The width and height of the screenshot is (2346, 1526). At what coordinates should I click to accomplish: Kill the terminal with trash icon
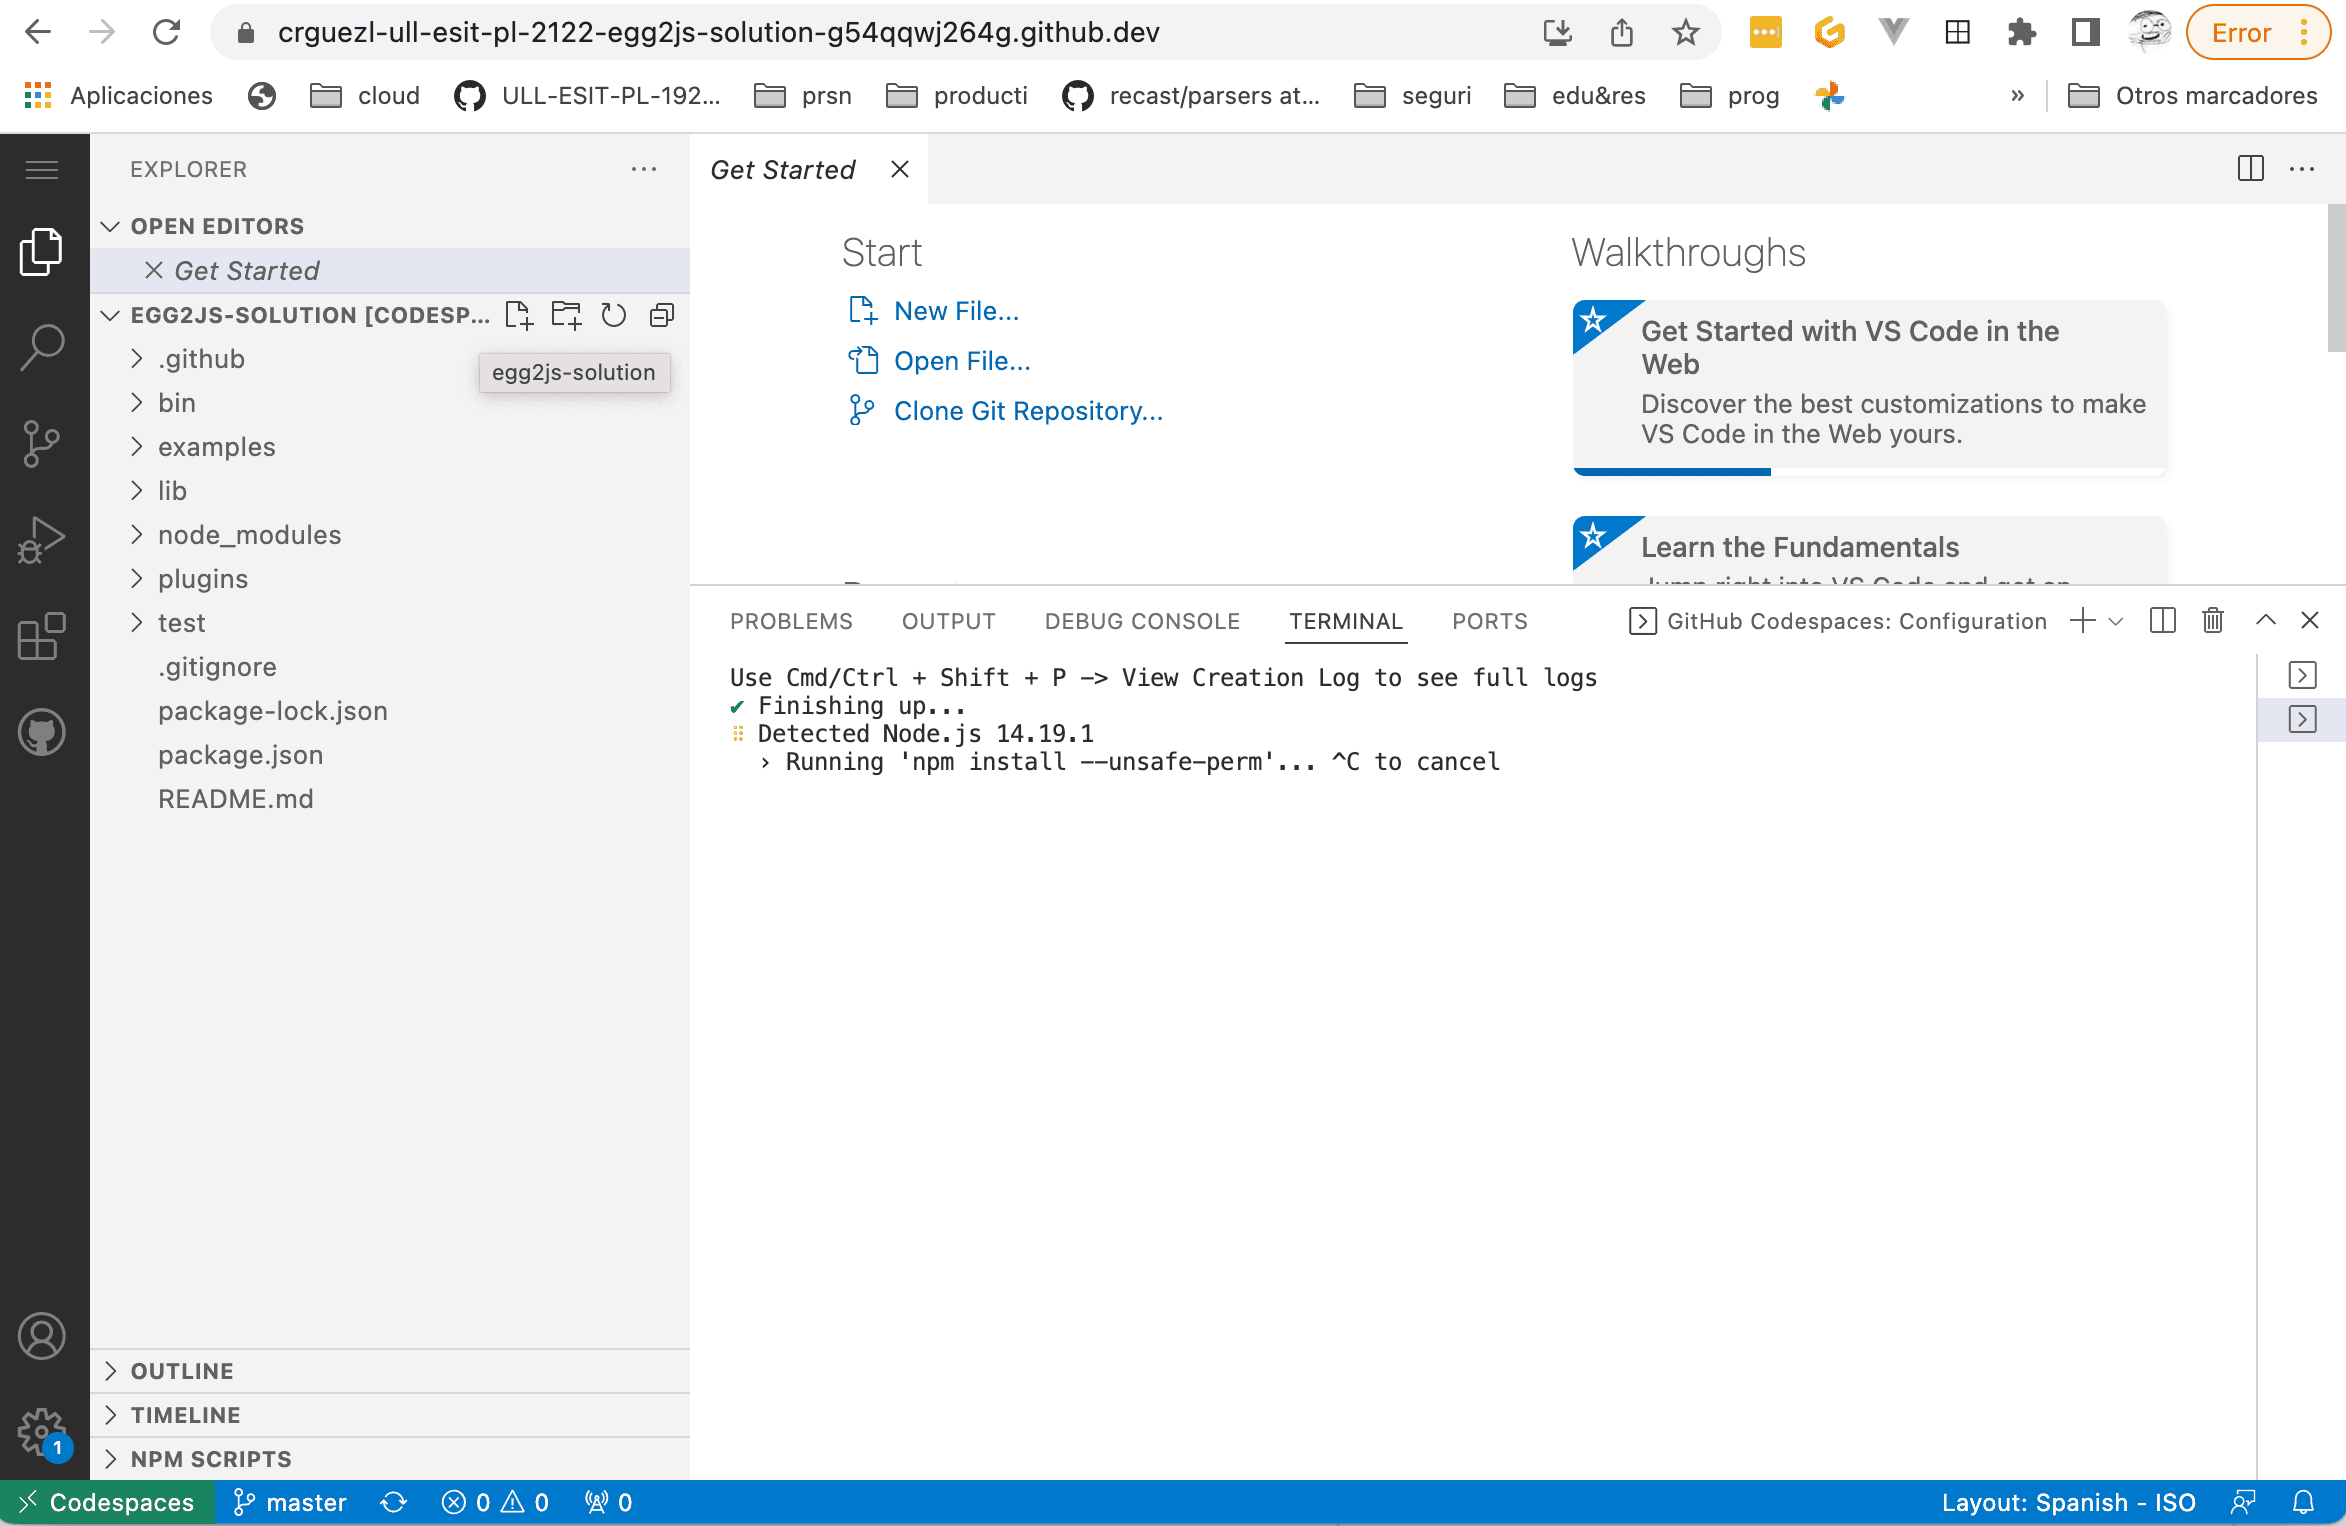coord(2212,621)
